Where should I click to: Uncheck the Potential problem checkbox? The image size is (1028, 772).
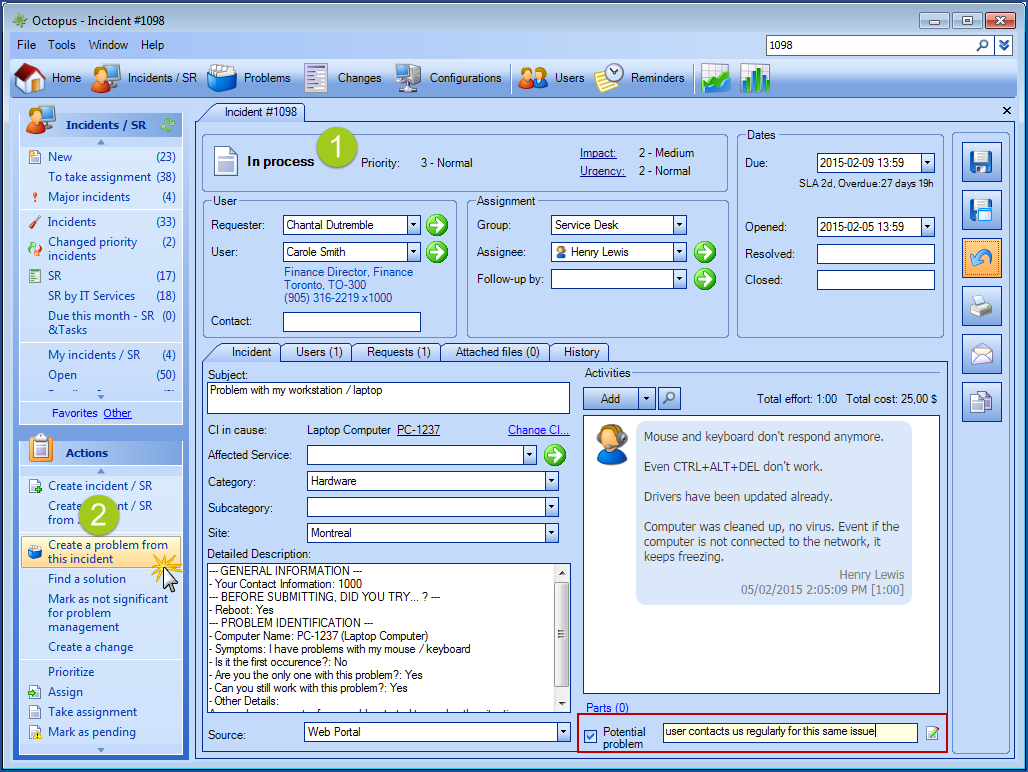point(591,737)
